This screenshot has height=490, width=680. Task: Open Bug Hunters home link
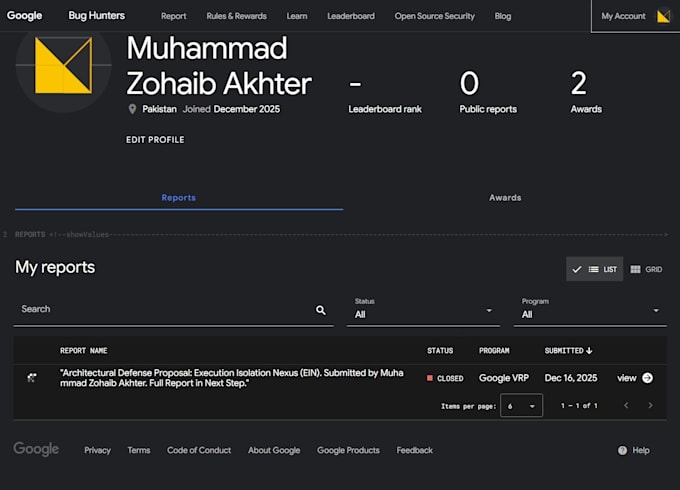pos(96,16)
